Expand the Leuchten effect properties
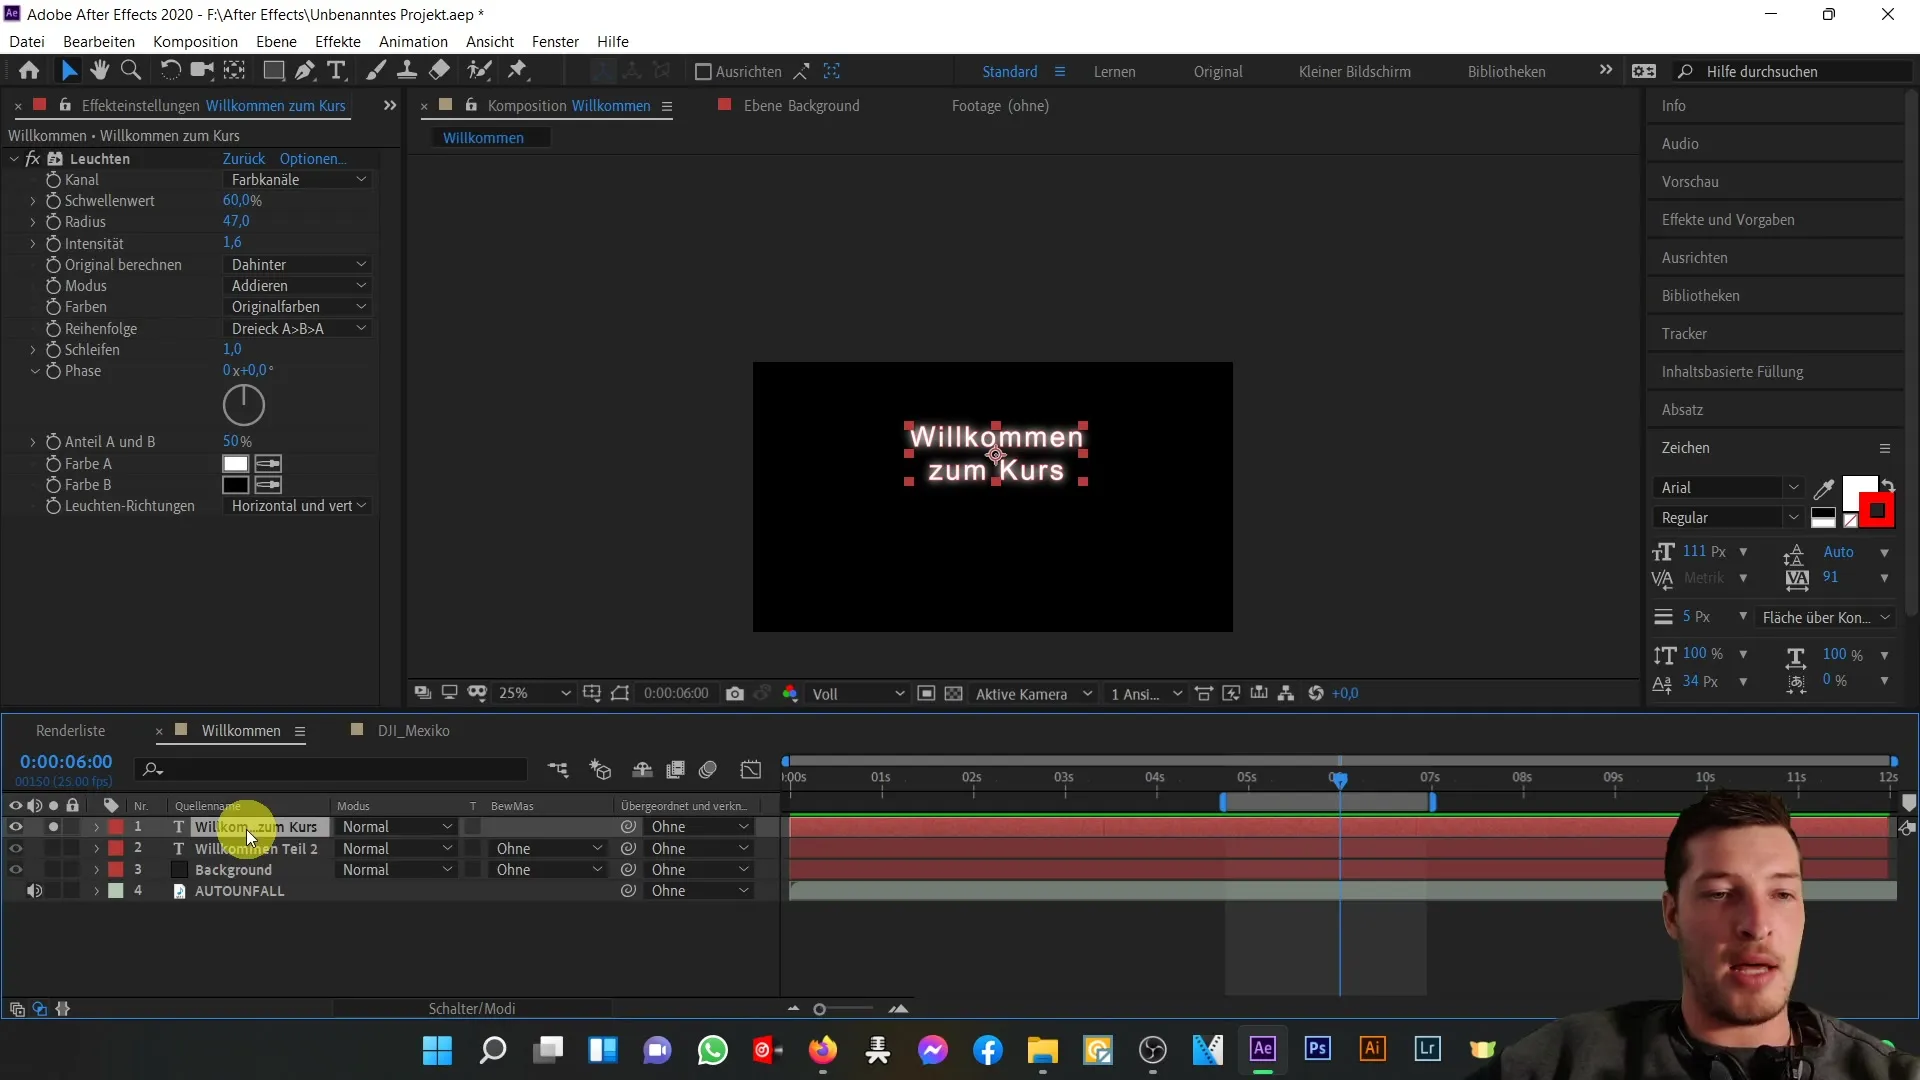The width and height of the screenshot is (1920, 1080). [x=13, y=158]
